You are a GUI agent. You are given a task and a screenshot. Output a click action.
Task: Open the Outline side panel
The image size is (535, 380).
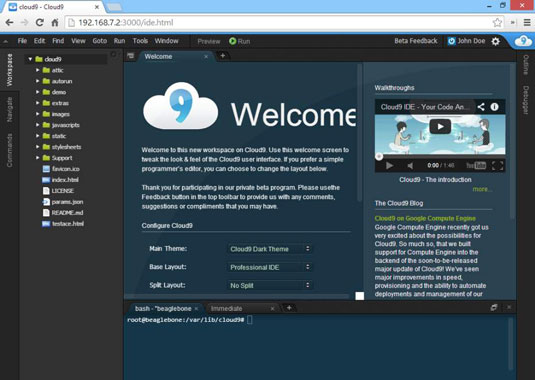click(526, 65)
